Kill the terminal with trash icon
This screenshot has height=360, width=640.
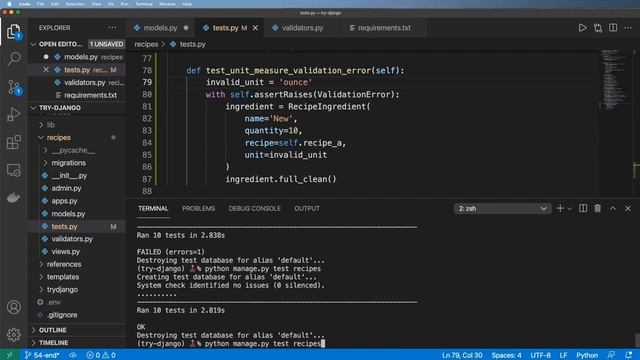coord(598,209)
